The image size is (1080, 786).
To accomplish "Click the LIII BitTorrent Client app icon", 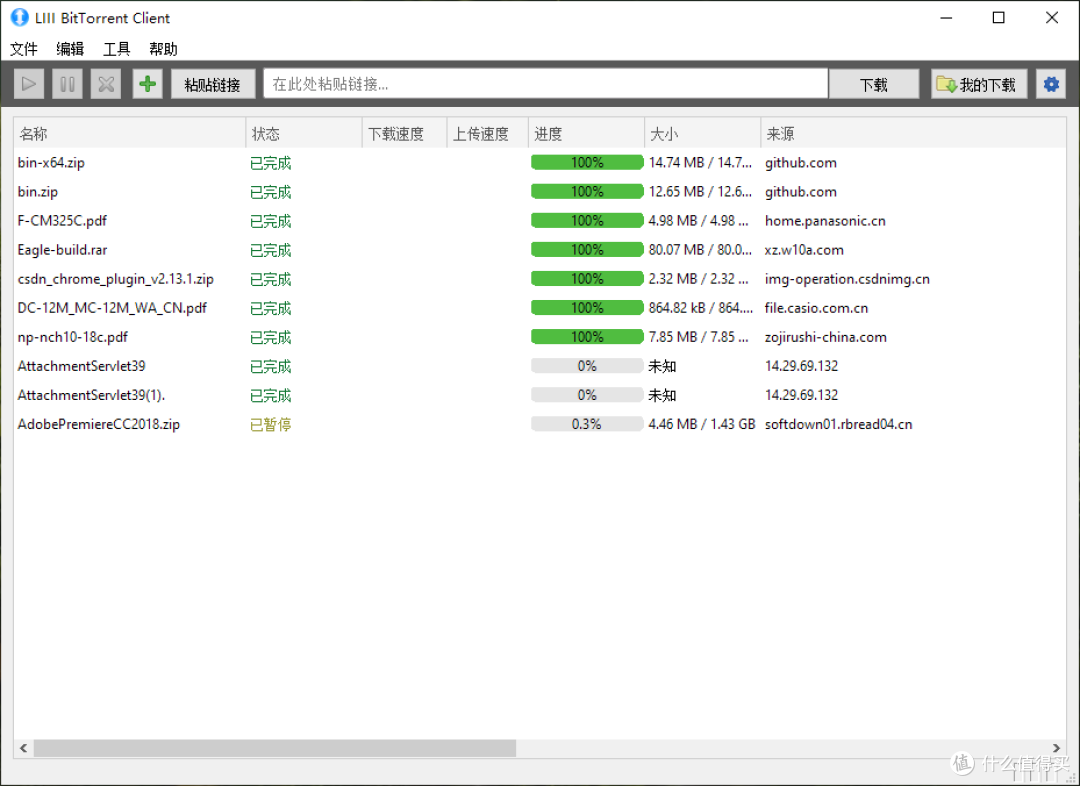I will (x=19, y=17).
